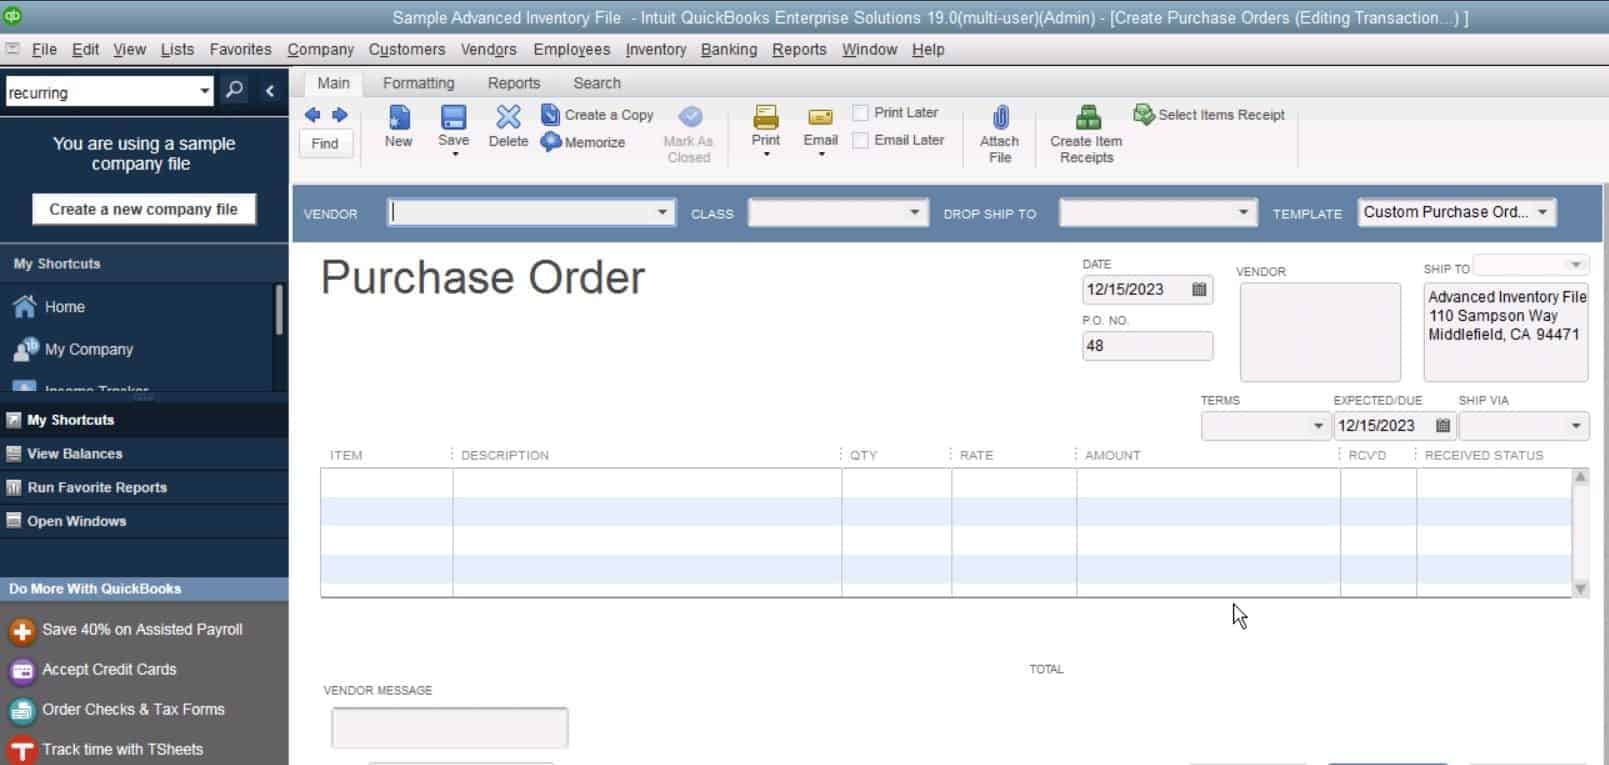
Task: Open the EXPECTED/DUE calendar picker
Action: tap(1442, 425)
